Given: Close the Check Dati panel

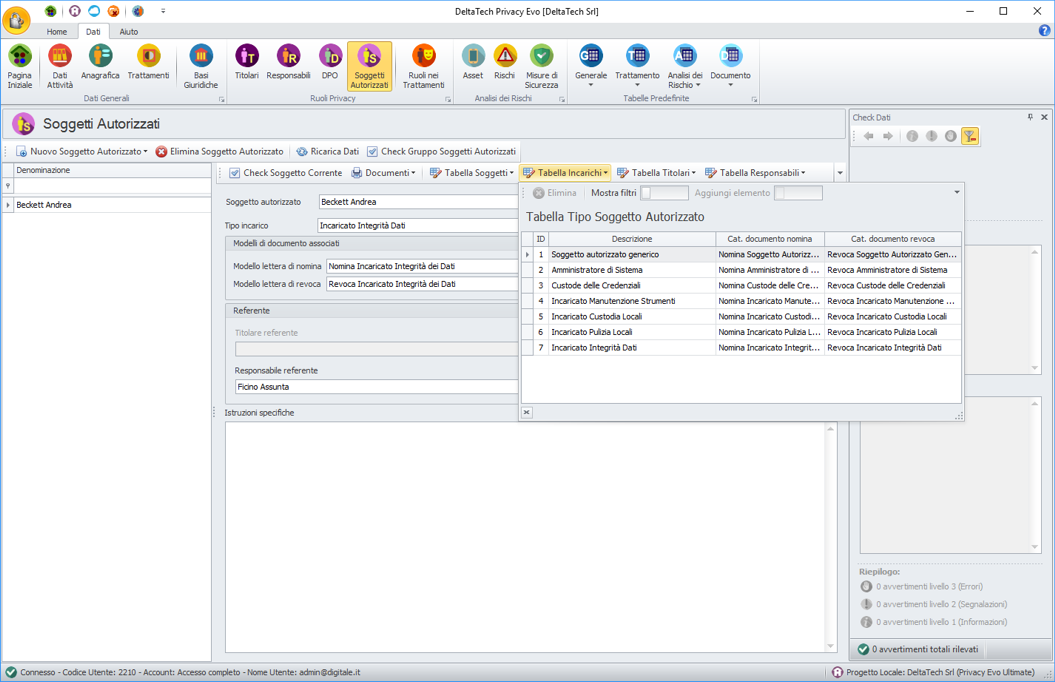Looking at the screenshot, I should [x=1044, y=117].
